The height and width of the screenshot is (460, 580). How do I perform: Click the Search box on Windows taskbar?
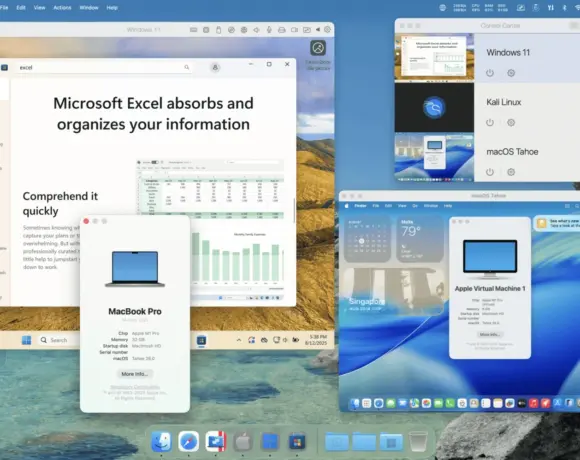[58, 340]
